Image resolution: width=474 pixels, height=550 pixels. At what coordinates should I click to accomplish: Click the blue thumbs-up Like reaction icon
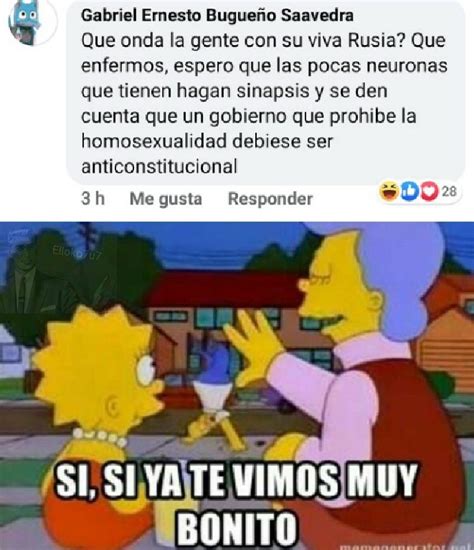(409, 191)
